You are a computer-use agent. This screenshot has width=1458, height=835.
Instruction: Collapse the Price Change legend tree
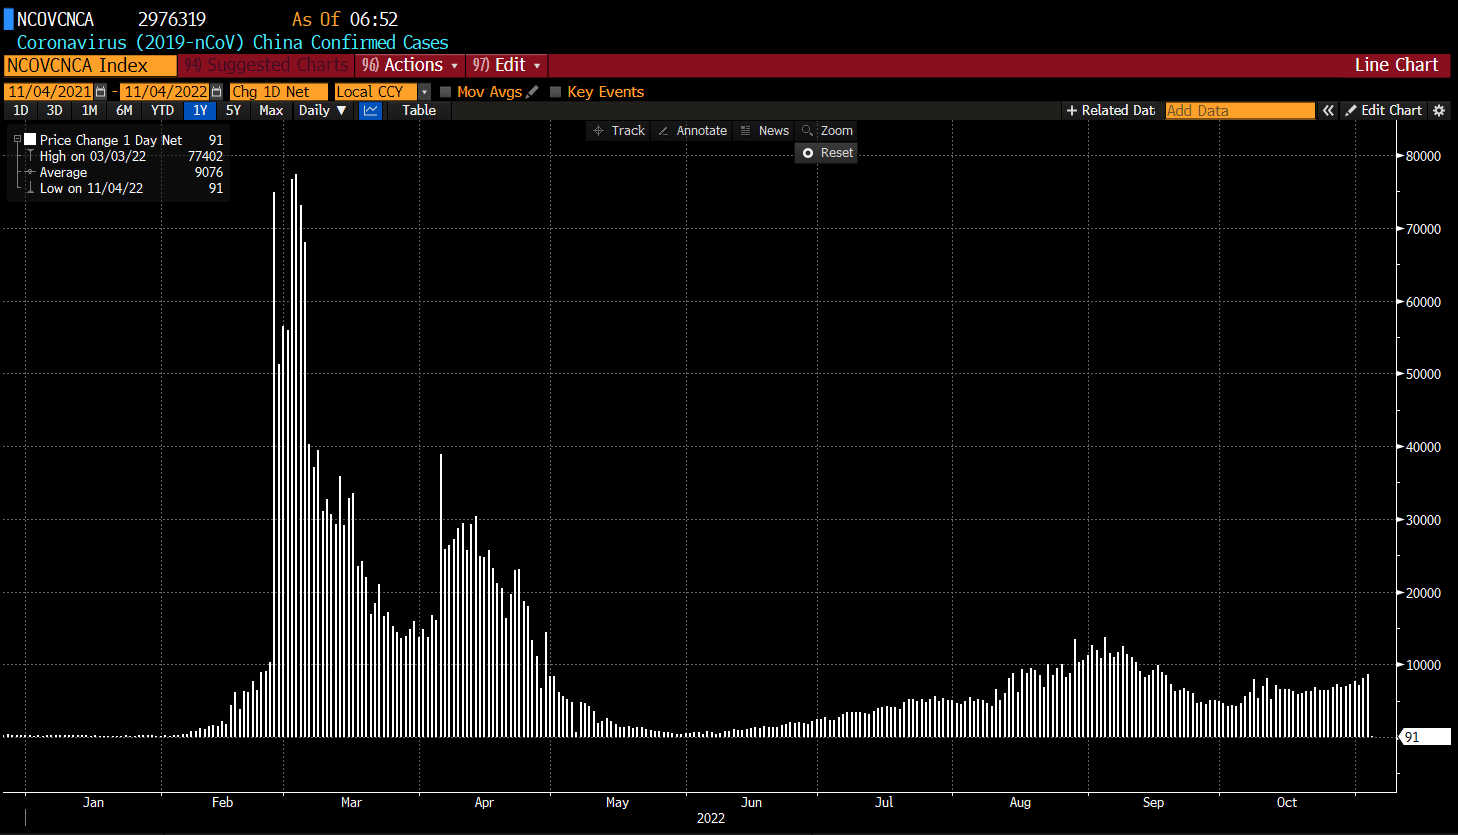coord(17,140)
